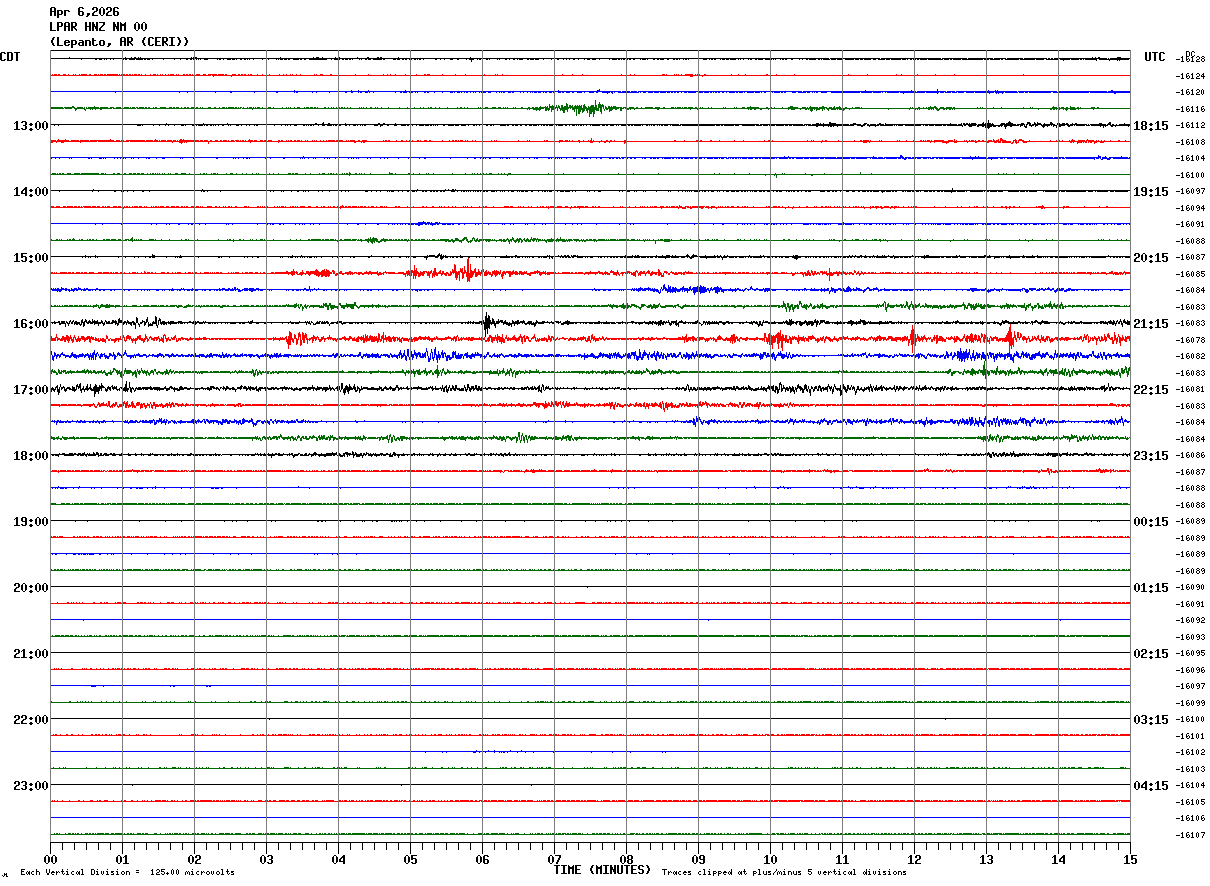Select the 15:00 CDT time label

click(x=30, y=258)
